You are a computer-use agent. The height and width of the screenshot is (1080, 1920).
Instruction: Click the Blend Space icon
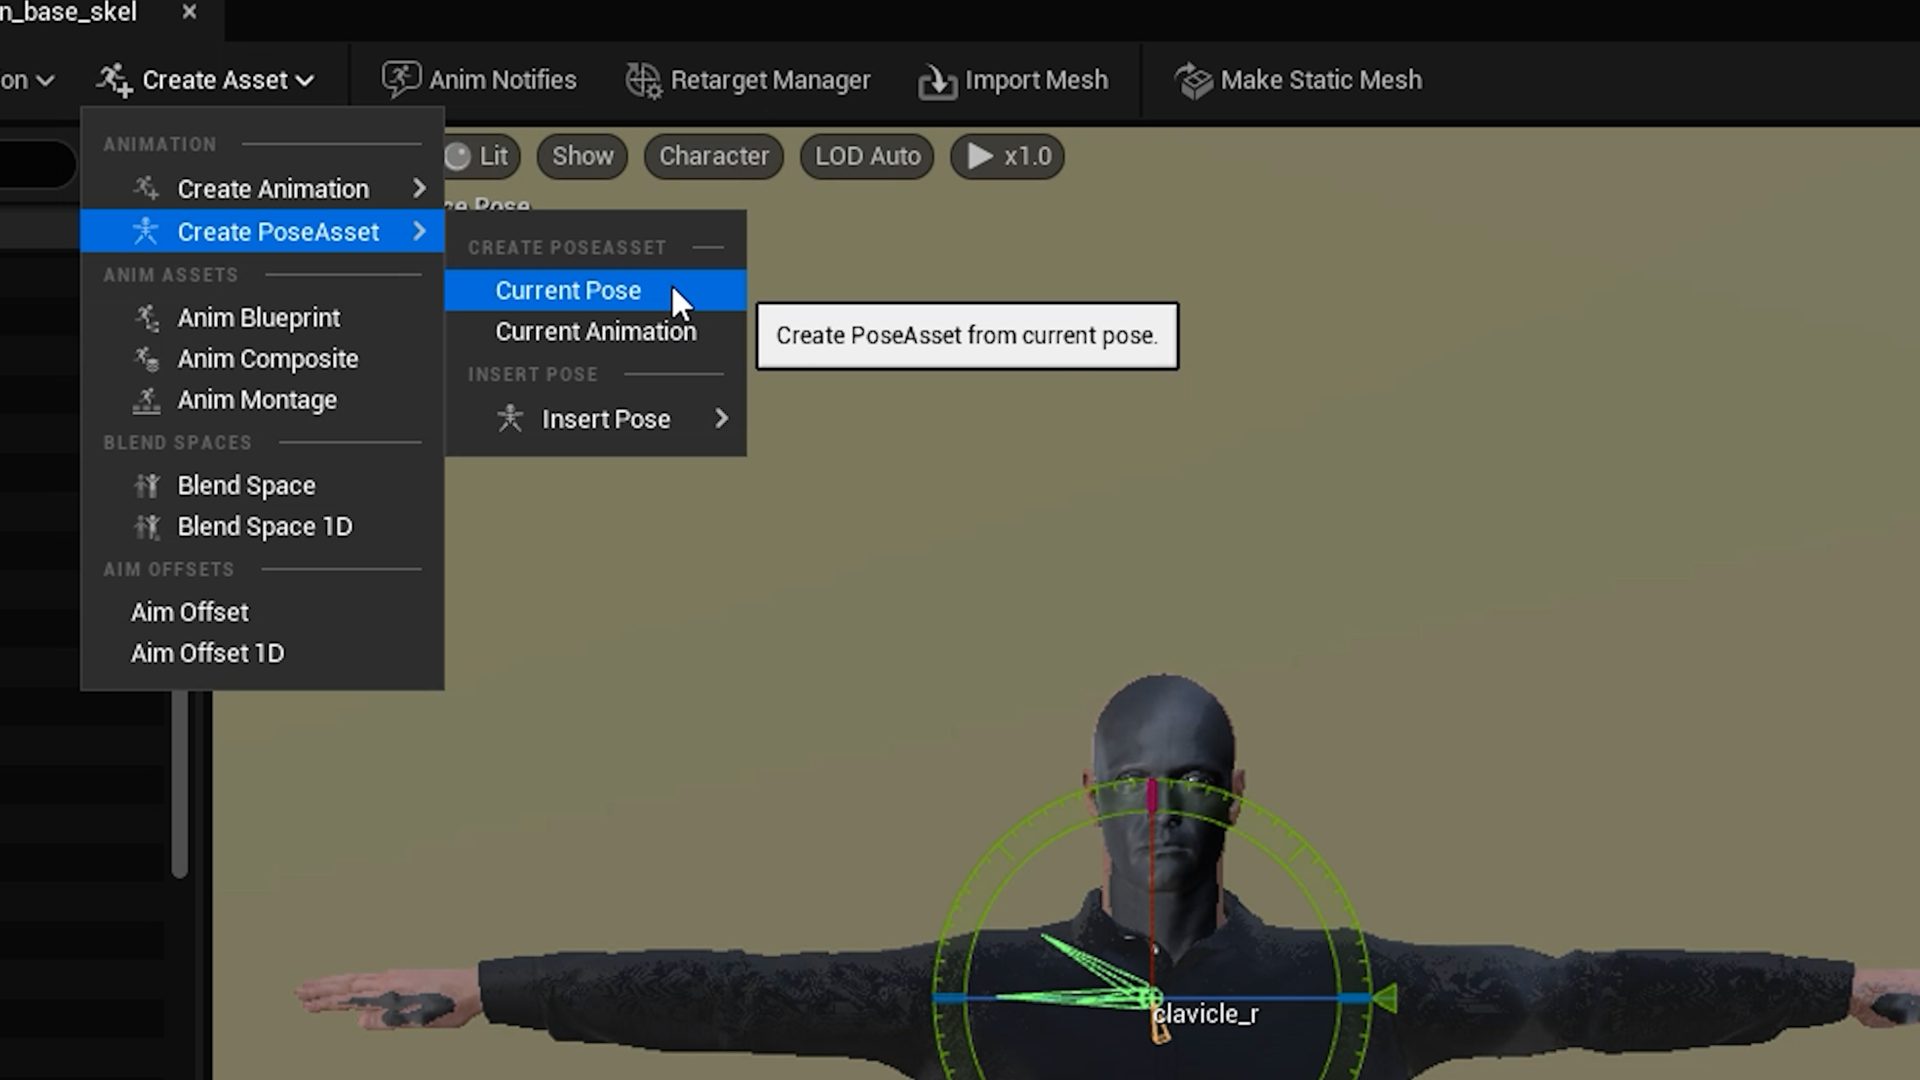(x=146, y=486)
